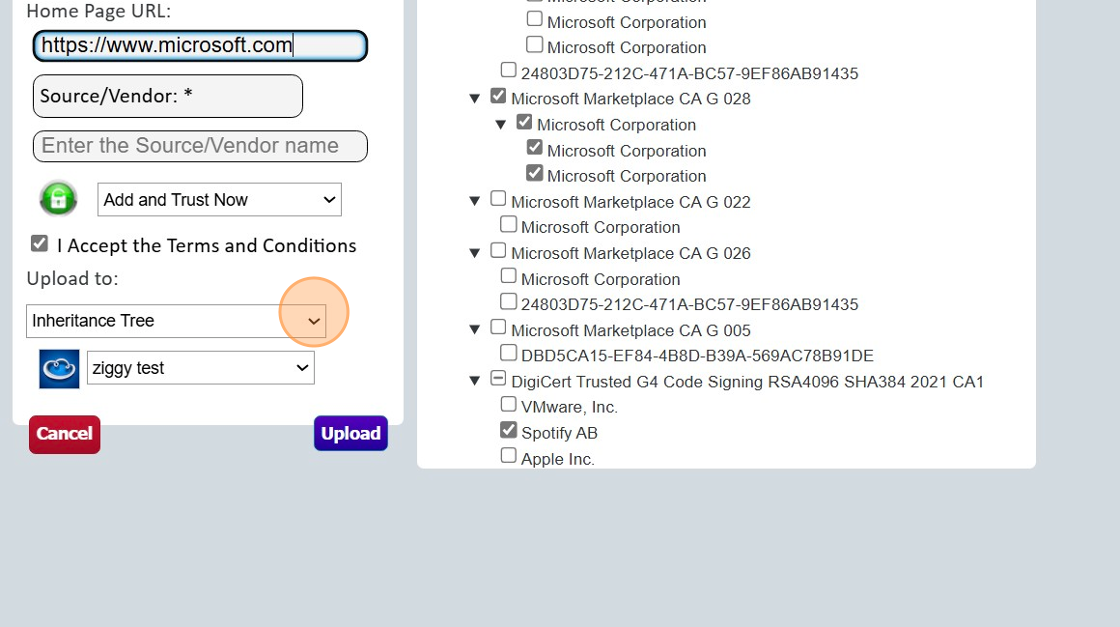Click the blue cloud icon beside ziggy test
1120x627 pixels.
(x=58, y=368)
